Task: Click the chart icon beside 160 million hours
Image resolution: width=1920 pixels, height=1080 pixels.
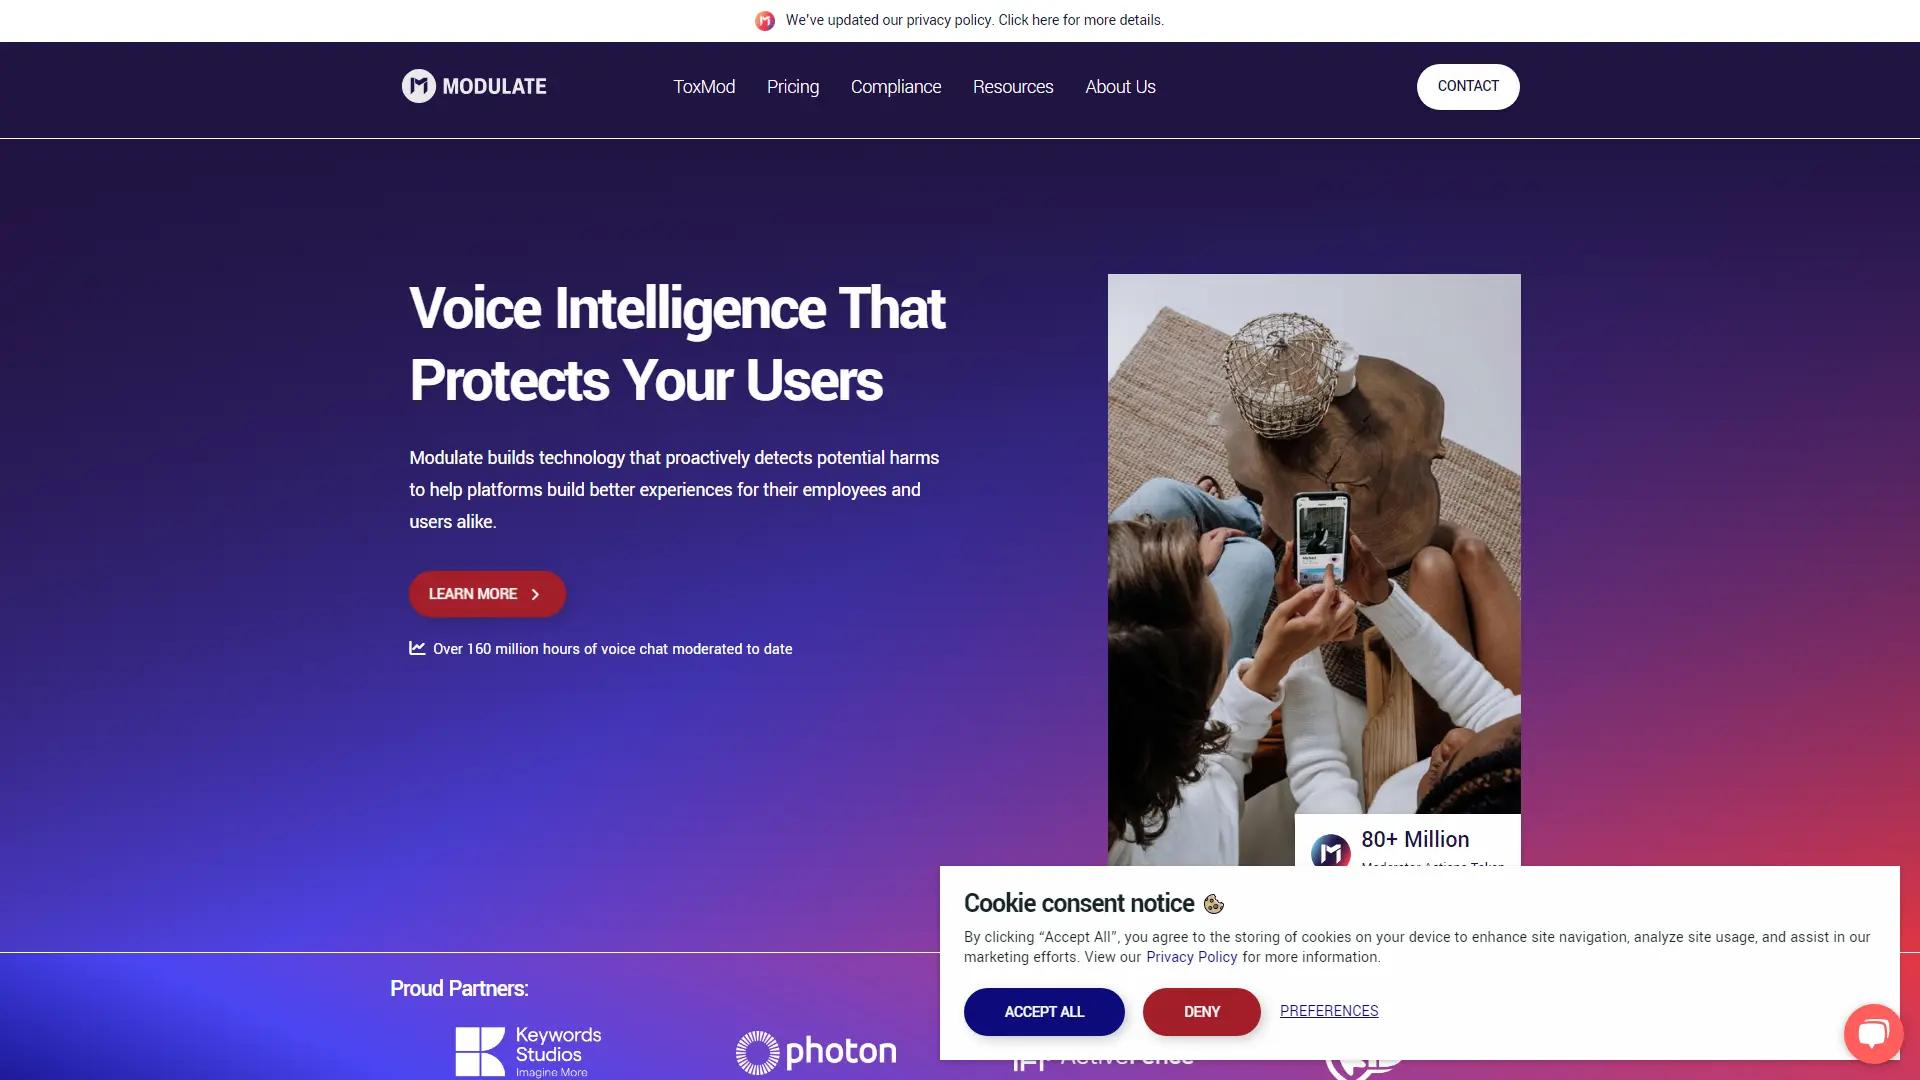Action: tap(417, 648)
